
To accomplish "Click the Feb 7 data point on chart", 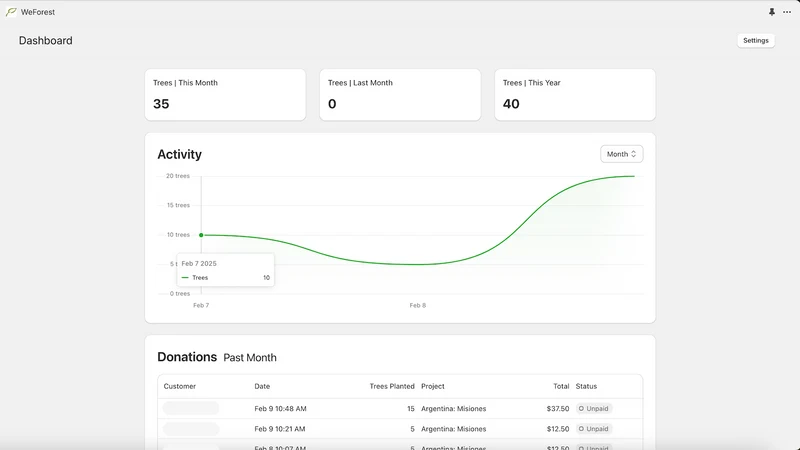I will (x=201, y=235).
